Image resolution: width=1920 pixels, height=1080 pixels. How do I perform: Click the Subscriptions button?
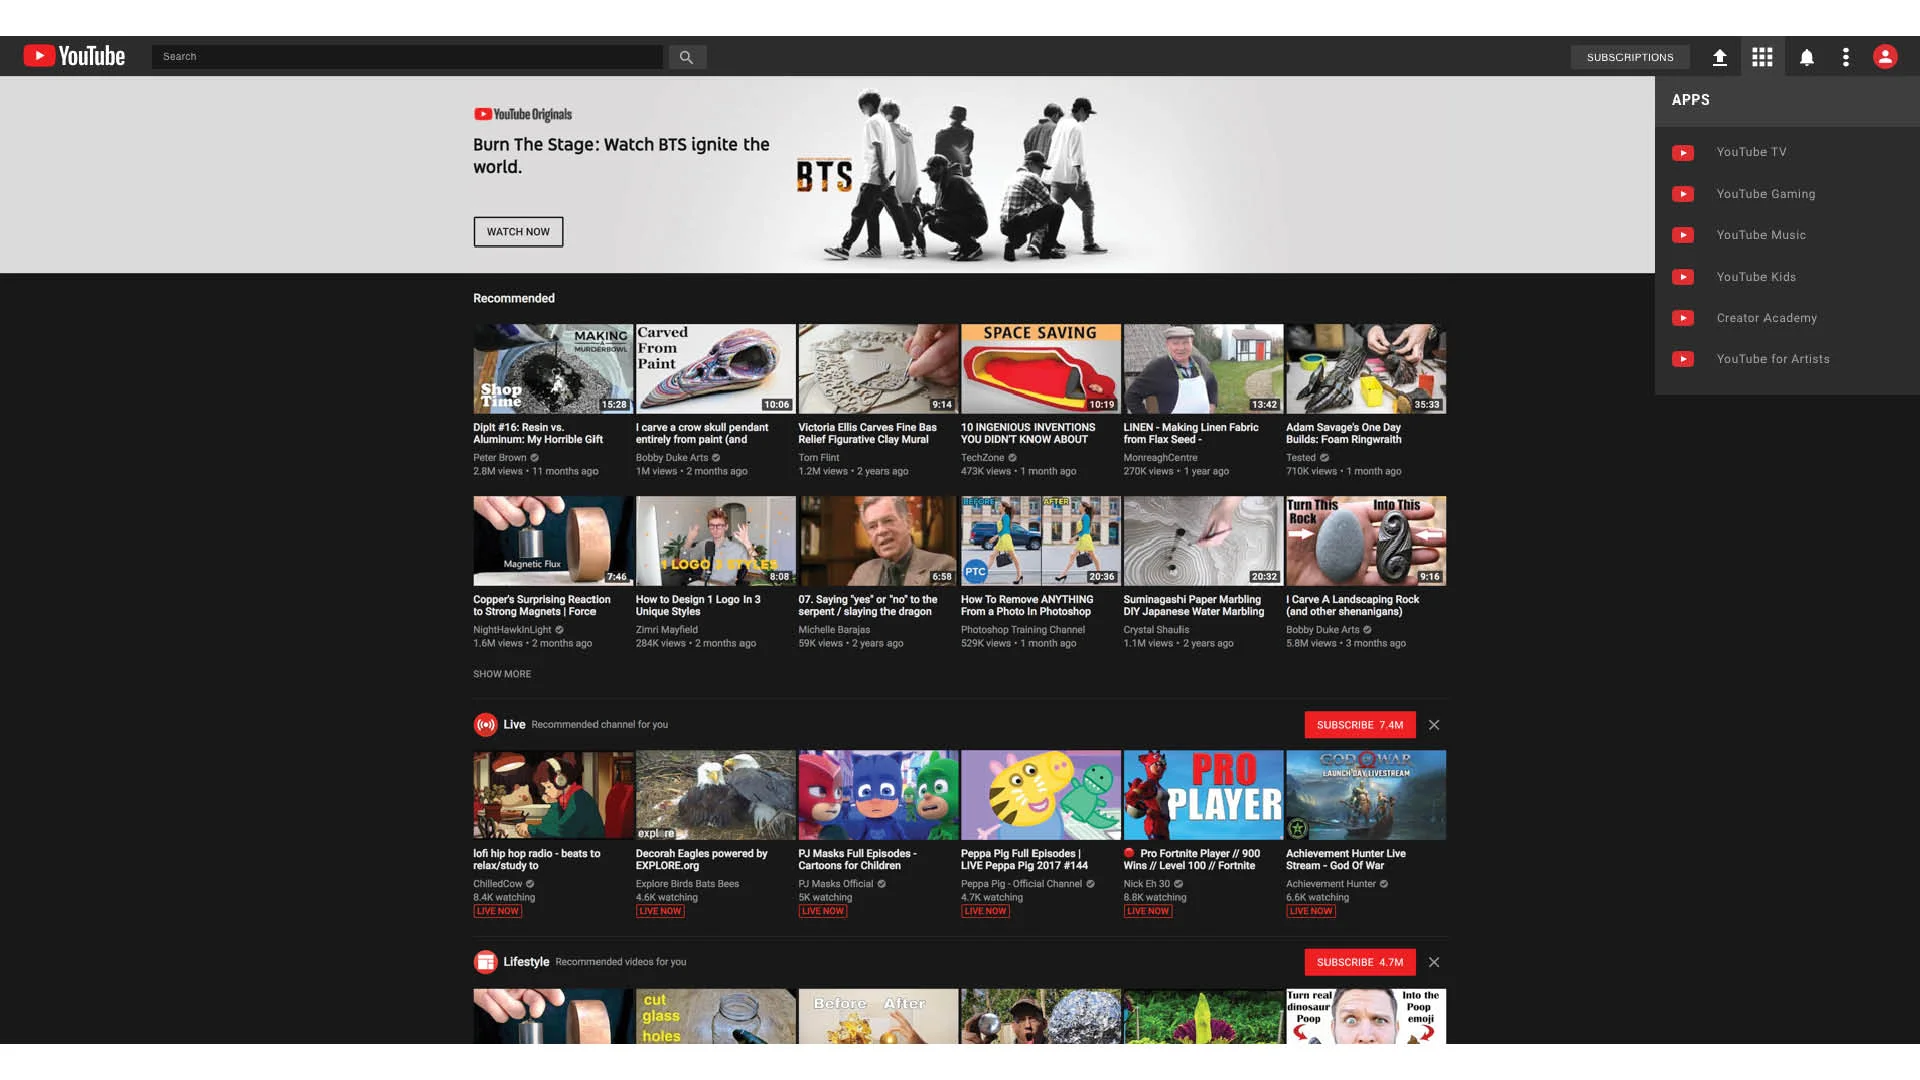point(1630,57)
